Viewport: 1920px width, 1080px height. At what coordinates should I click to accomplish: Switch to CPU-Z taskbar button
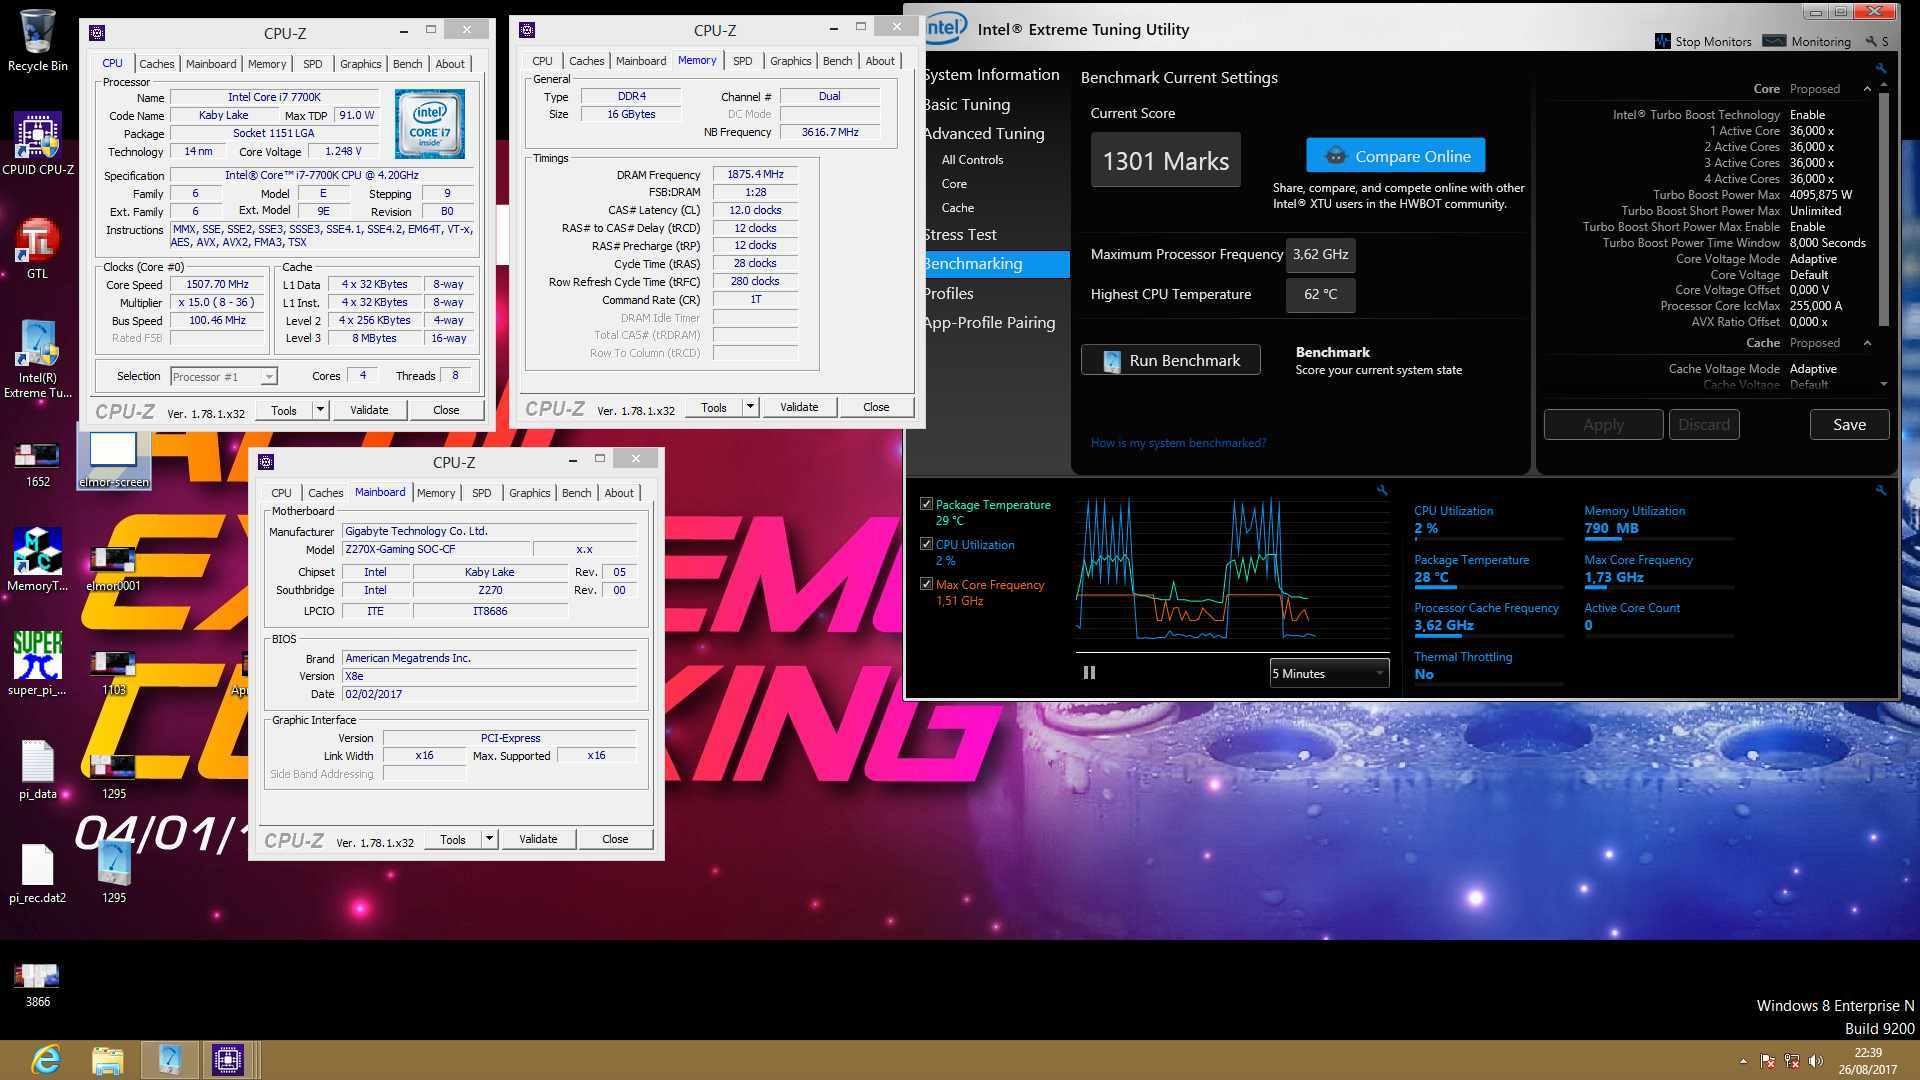click(x=228, y=1060)
